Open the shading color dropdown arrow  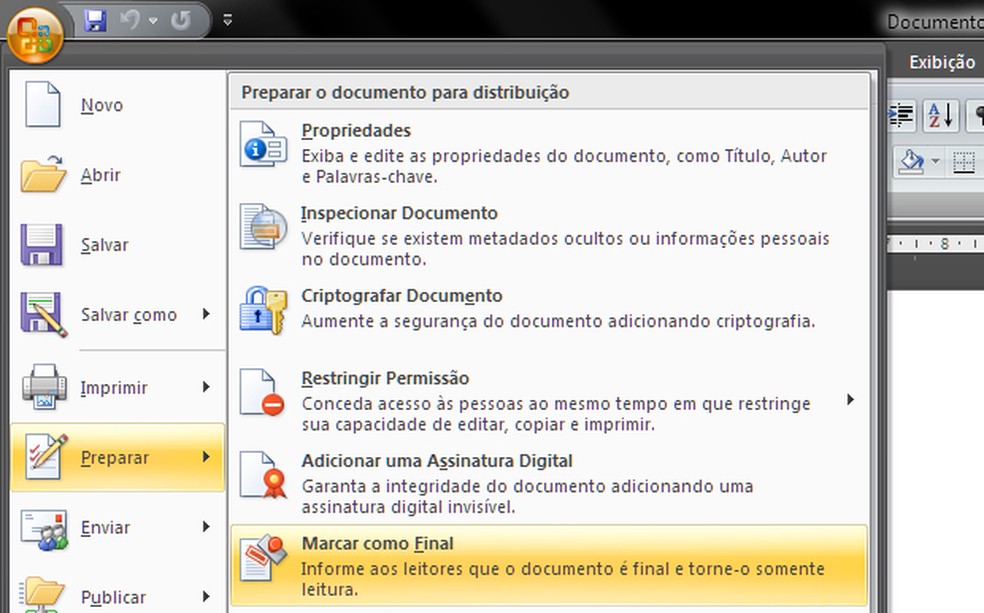pos(936,162)
